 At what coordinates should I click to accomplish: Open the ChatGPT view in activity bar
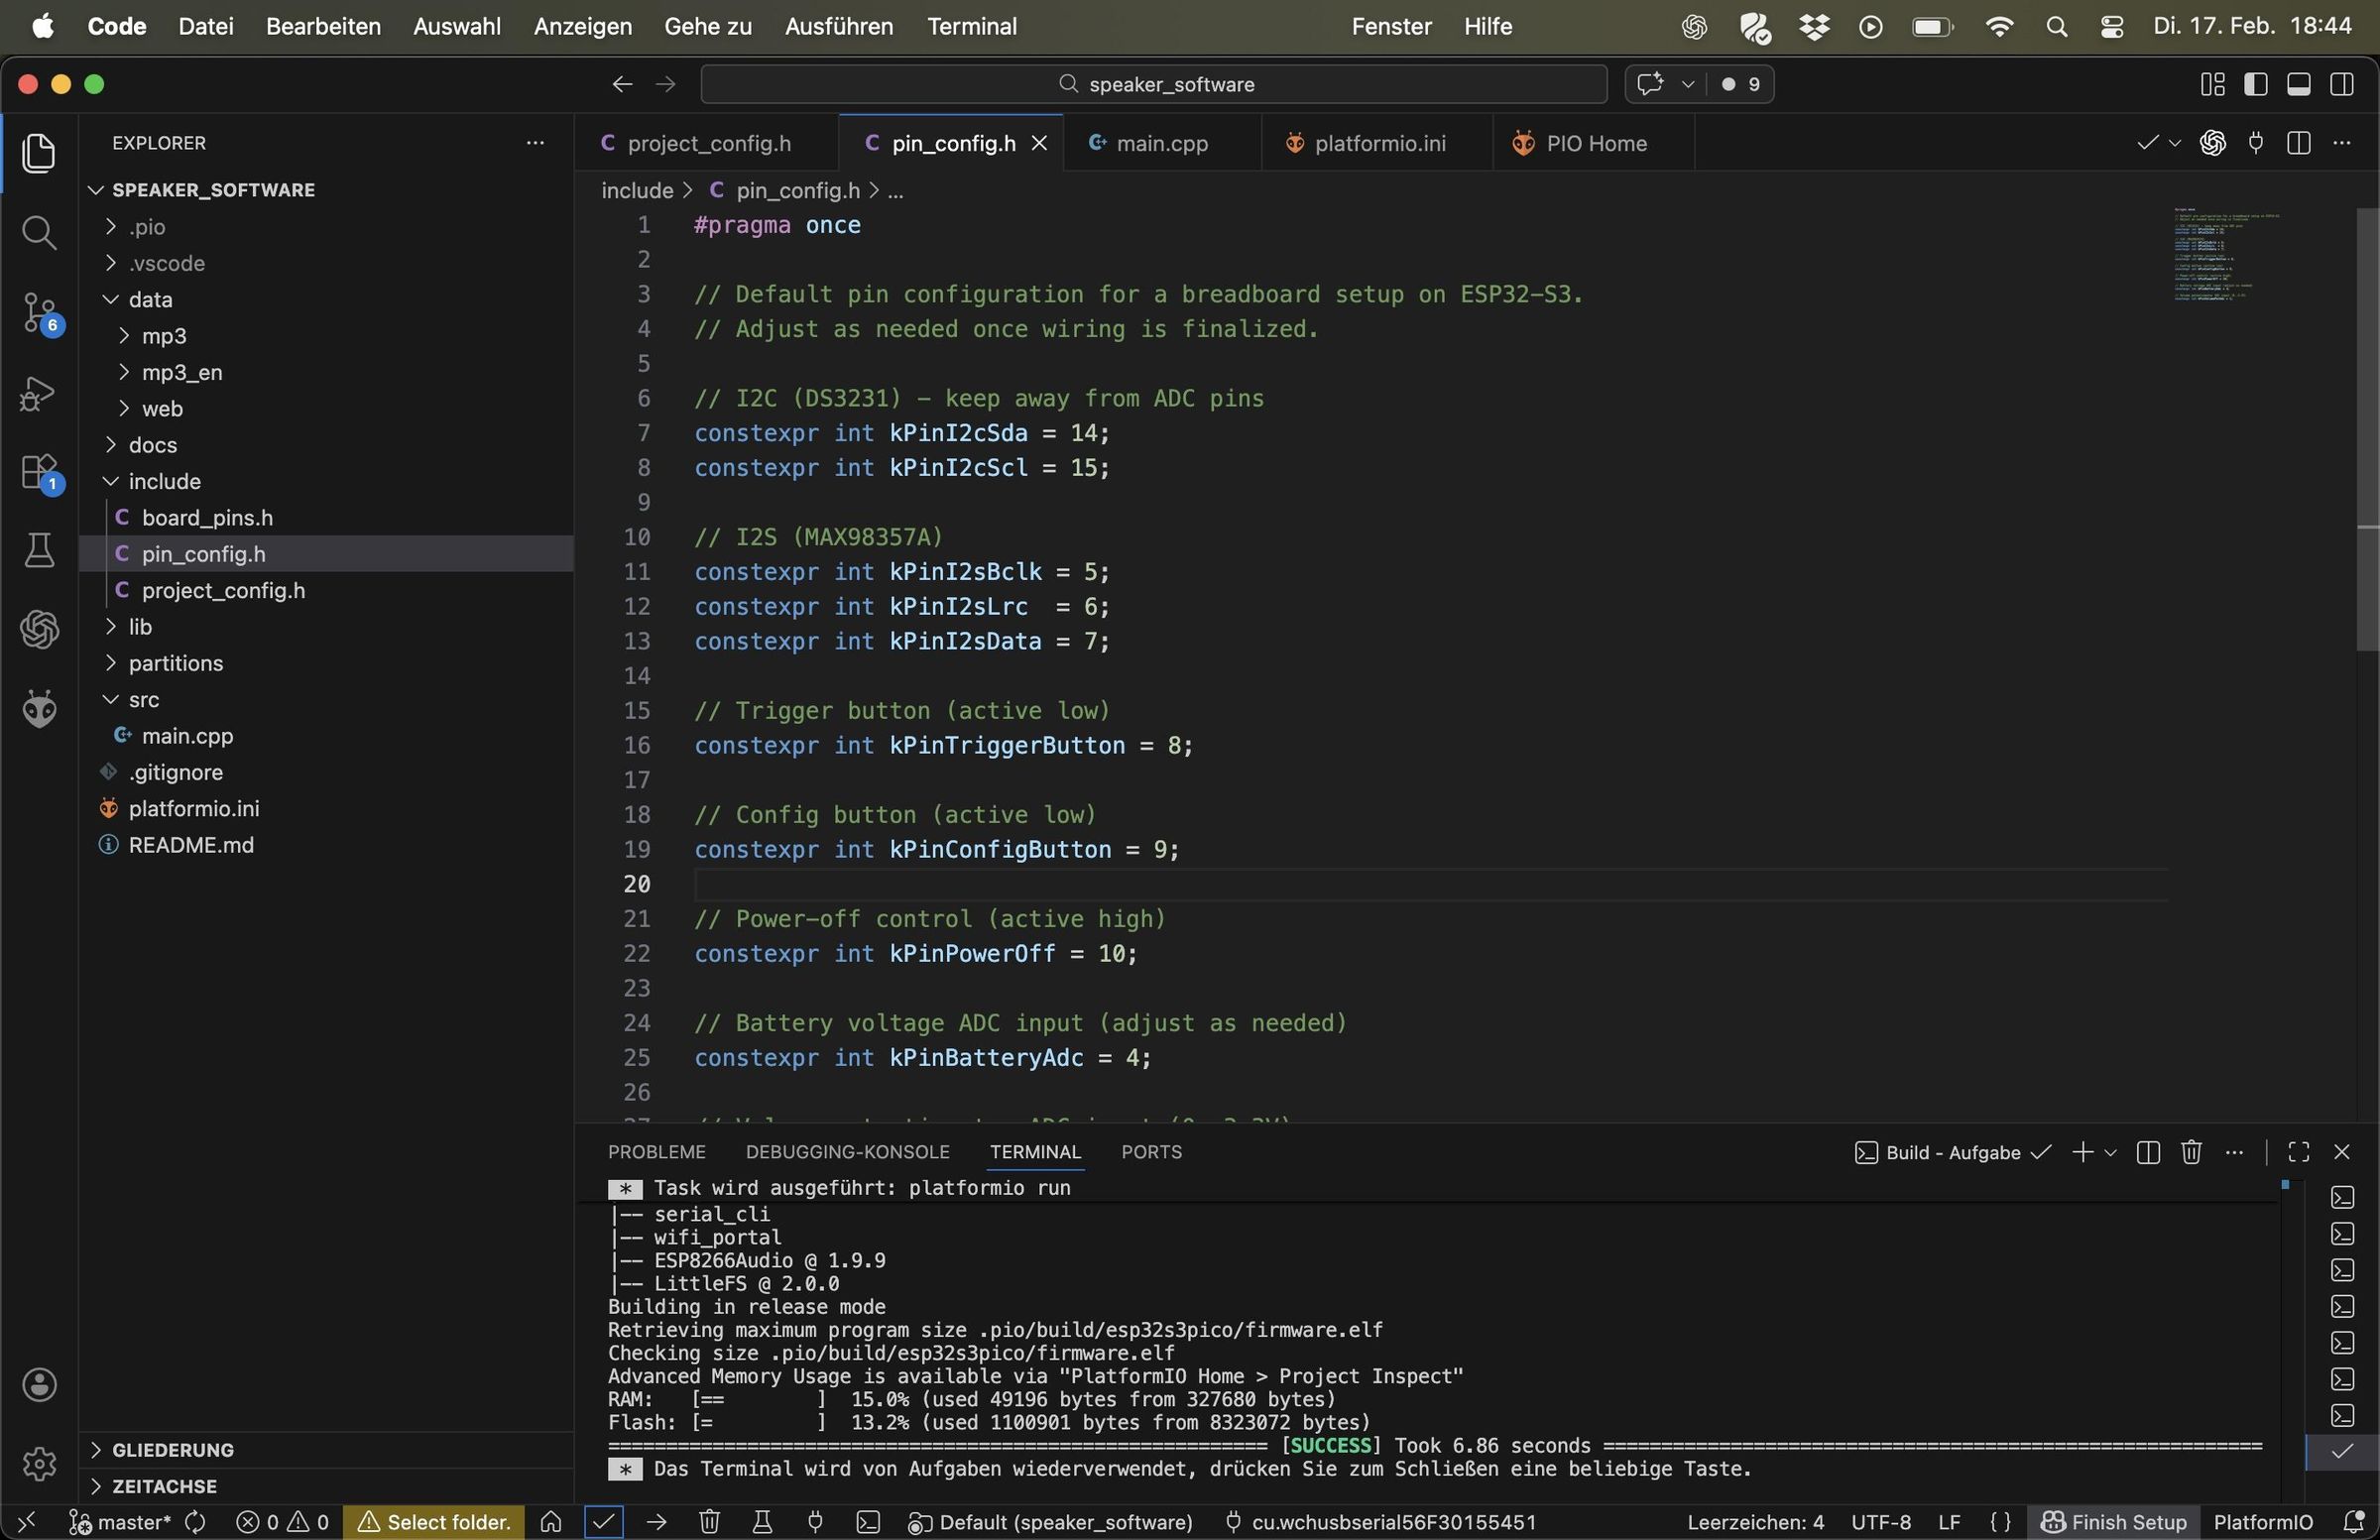(39, 630)
